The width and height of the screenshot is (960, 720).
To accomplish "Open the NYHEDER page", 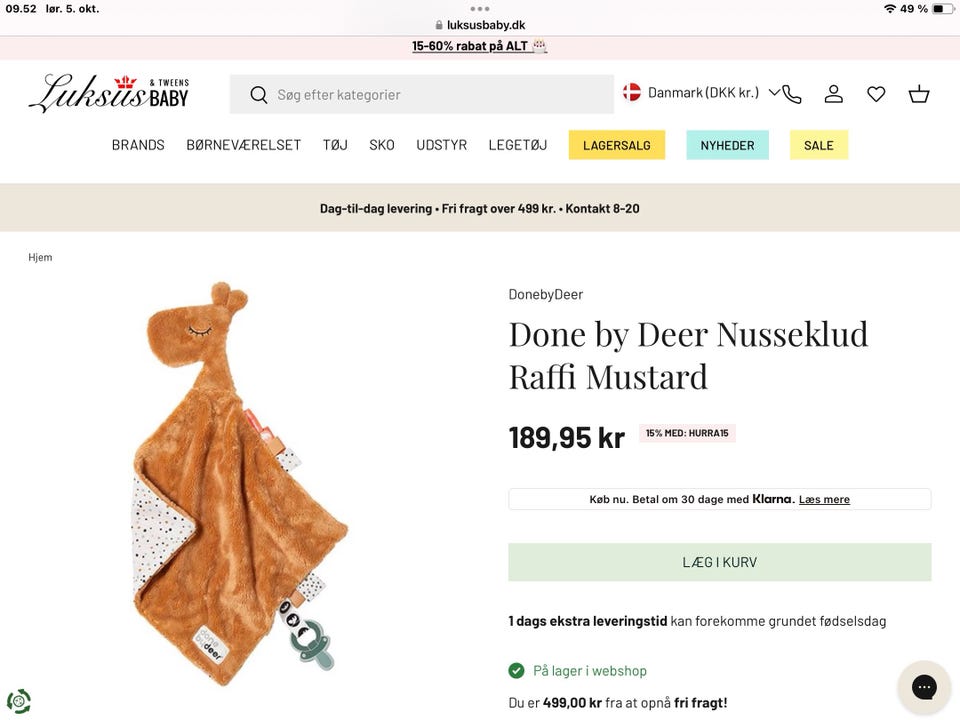I will 727,145.
